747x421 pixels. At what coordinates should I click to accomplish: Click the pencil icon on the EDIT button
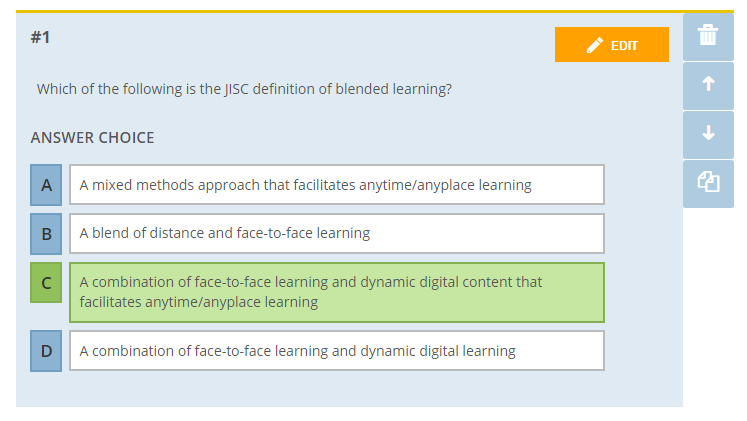point(595,45)
